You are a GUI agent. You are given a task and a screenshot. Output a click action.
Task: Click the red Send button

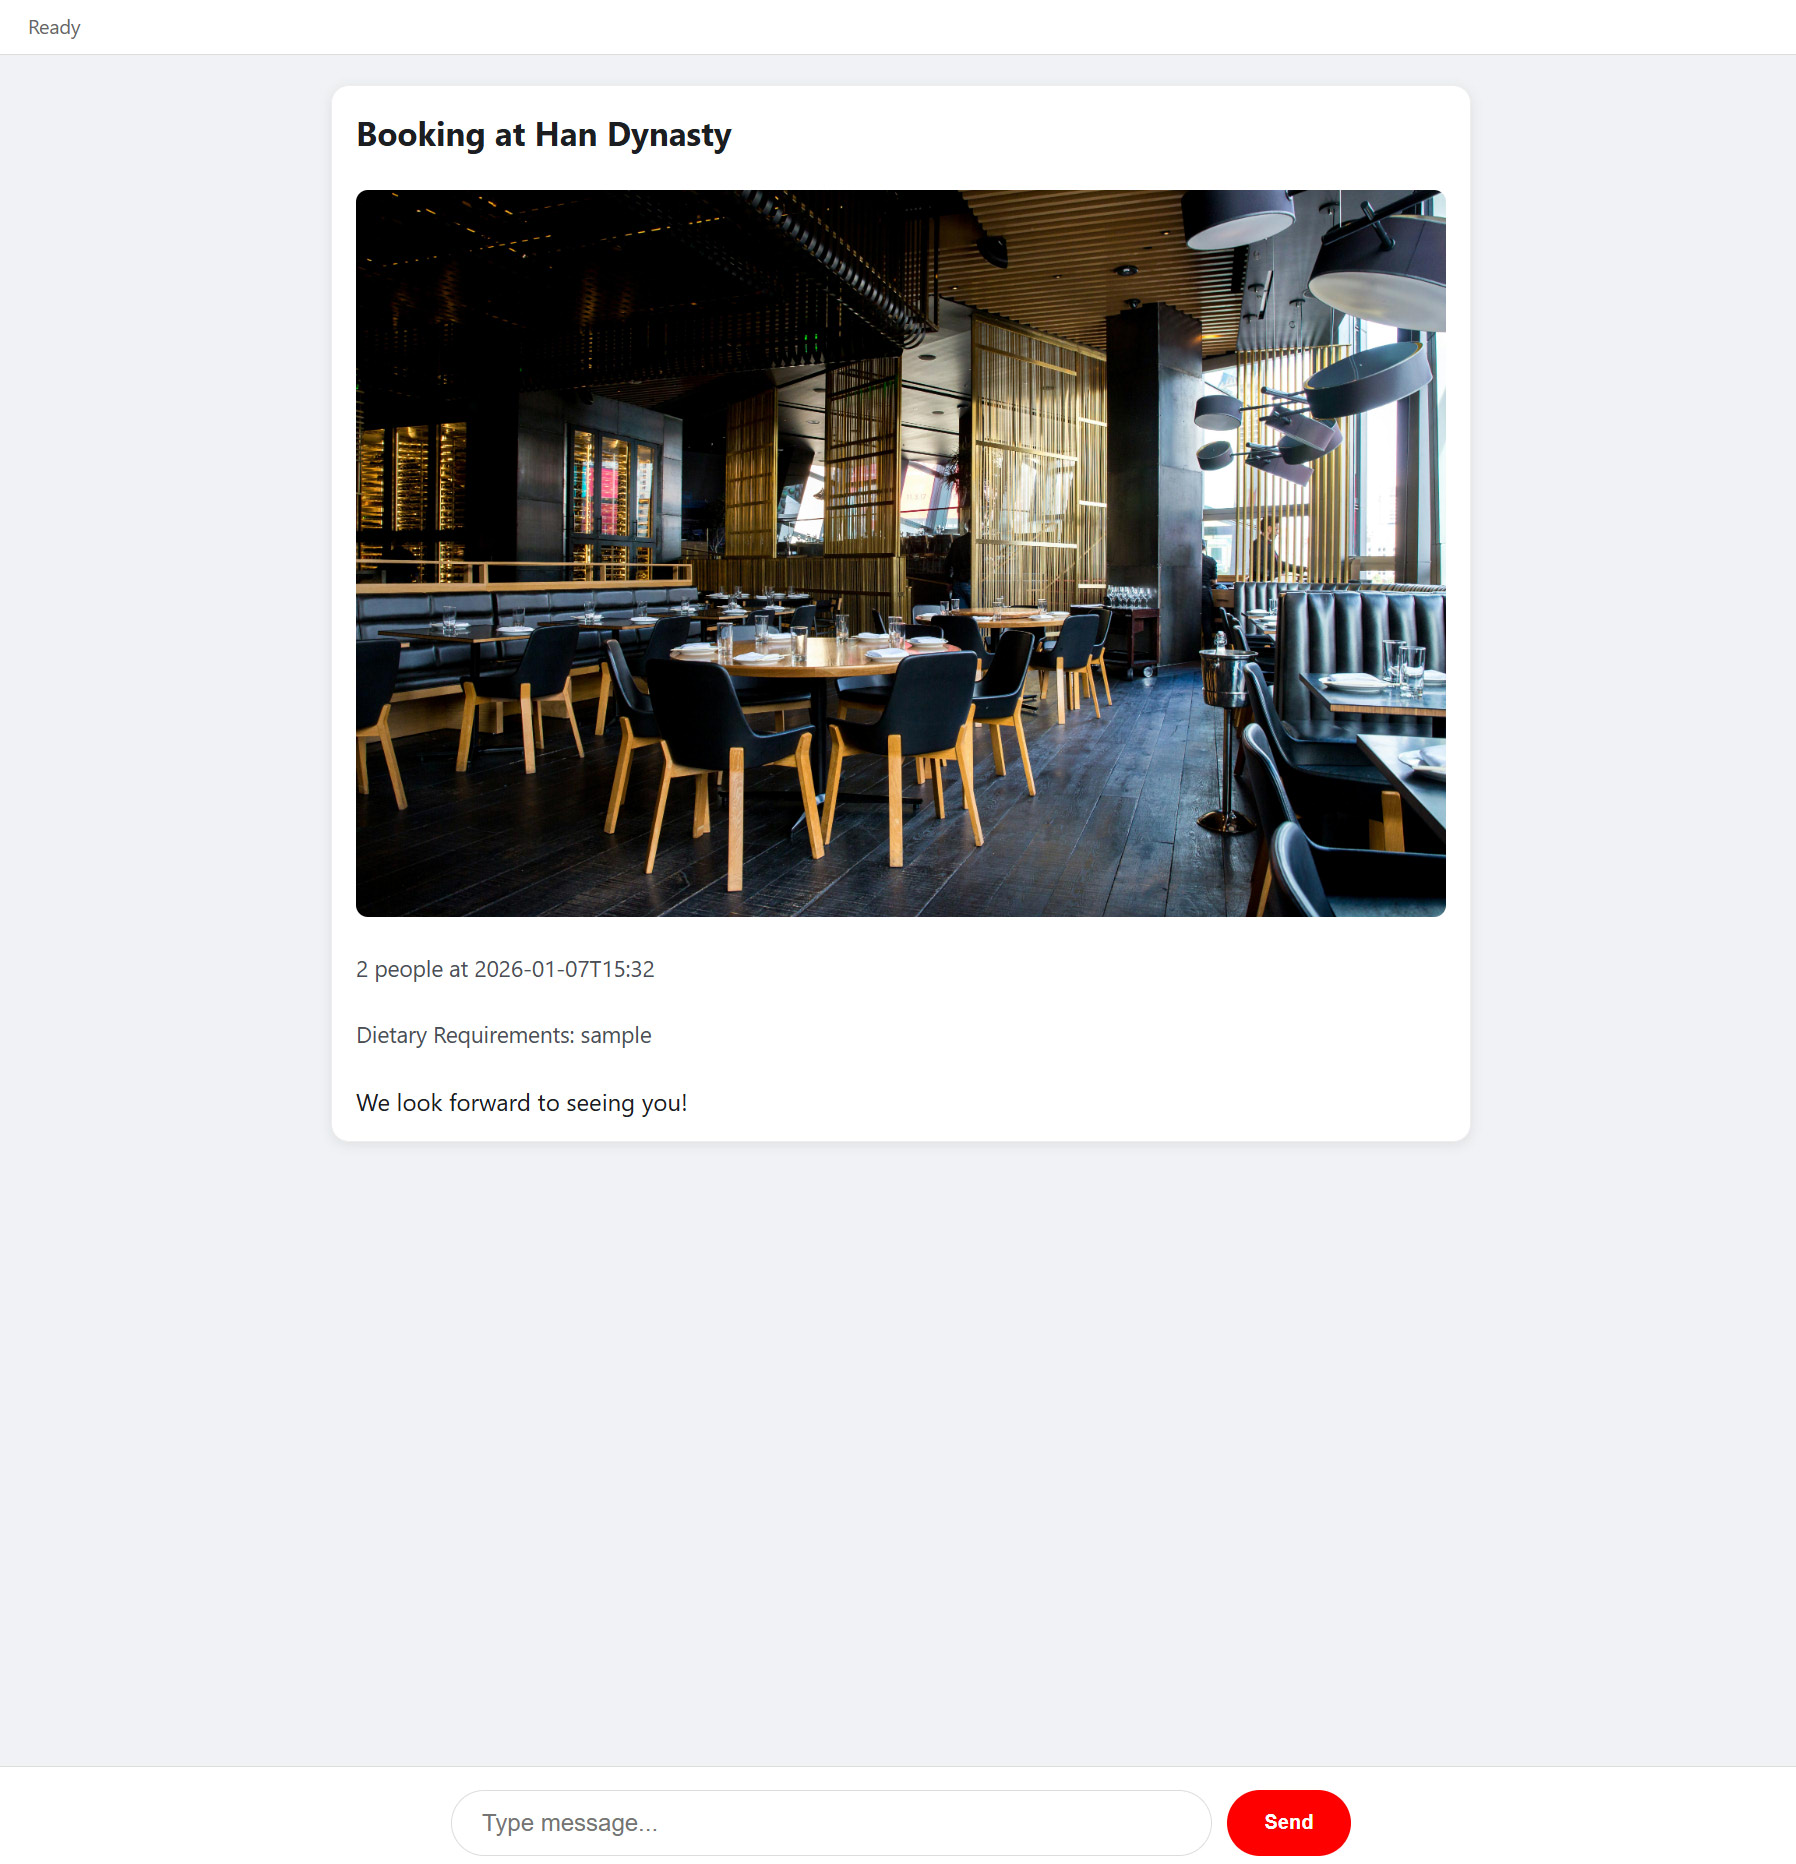coord(1288,1822)
